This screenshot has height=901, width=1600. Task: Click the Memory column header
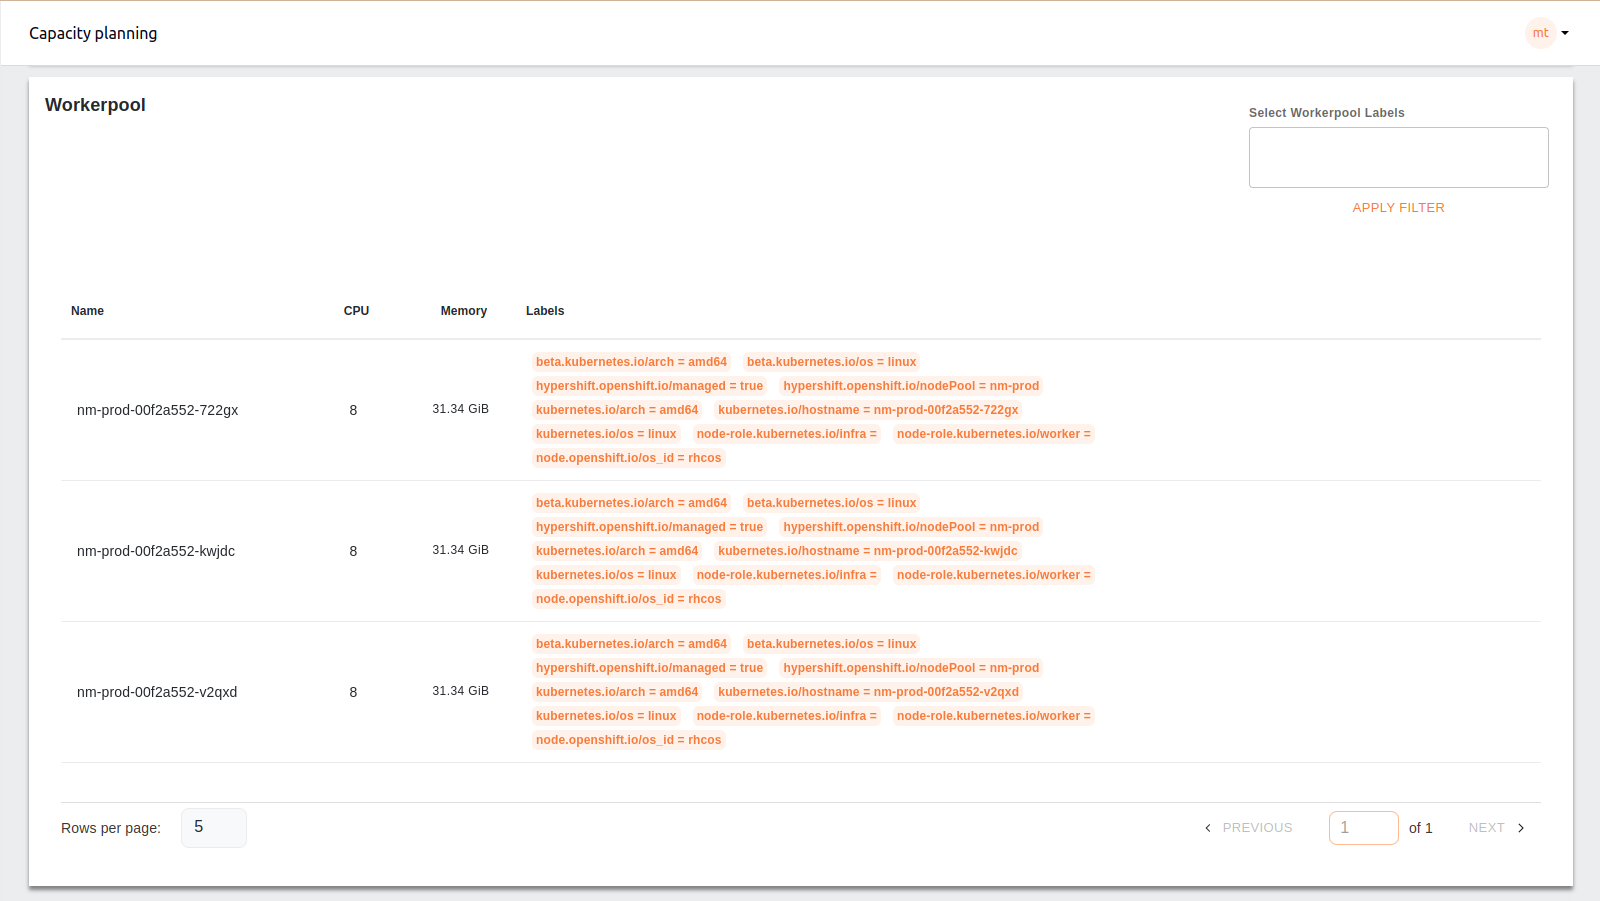click(x=463, y=311)
